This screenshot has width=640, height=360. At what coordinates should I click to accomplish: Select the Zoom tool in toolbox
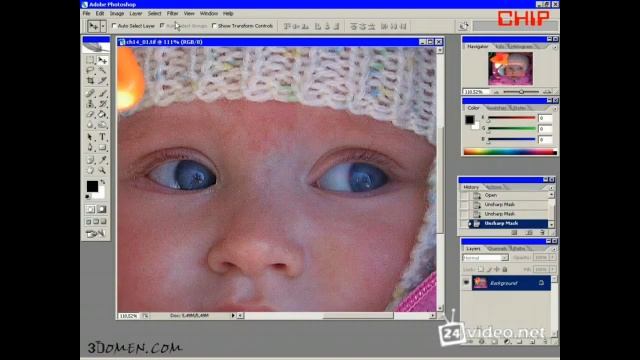(x=102, y=170)
